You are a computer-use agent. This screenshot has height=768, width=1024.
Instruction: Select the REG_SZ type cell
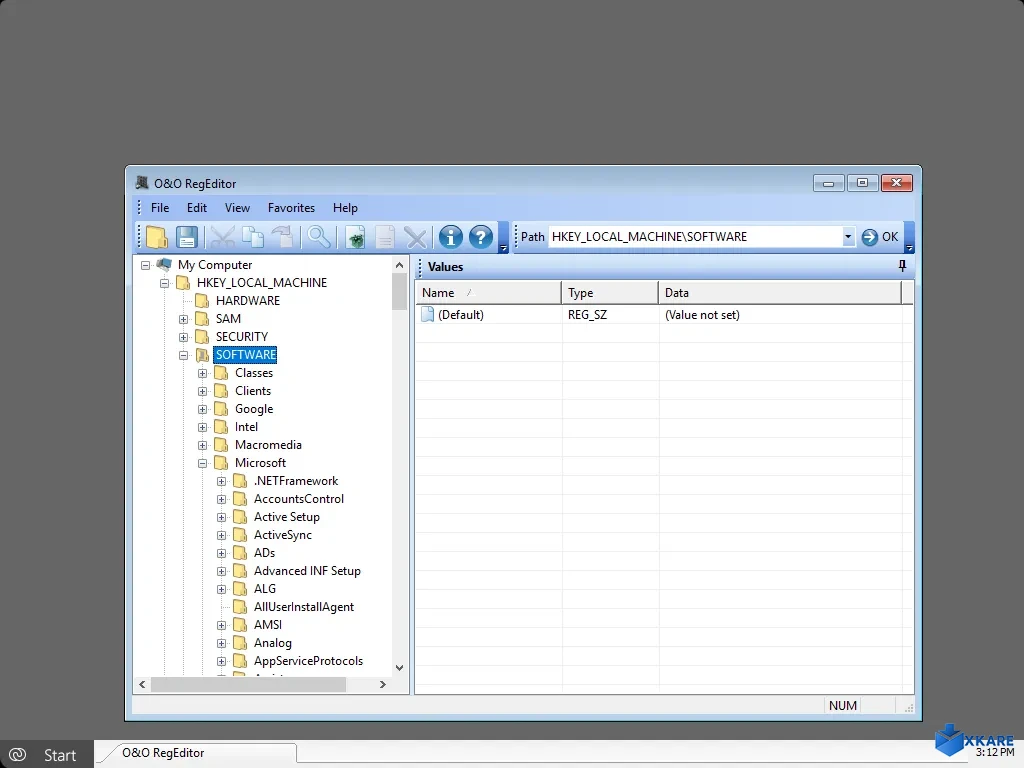pos(587,315)
